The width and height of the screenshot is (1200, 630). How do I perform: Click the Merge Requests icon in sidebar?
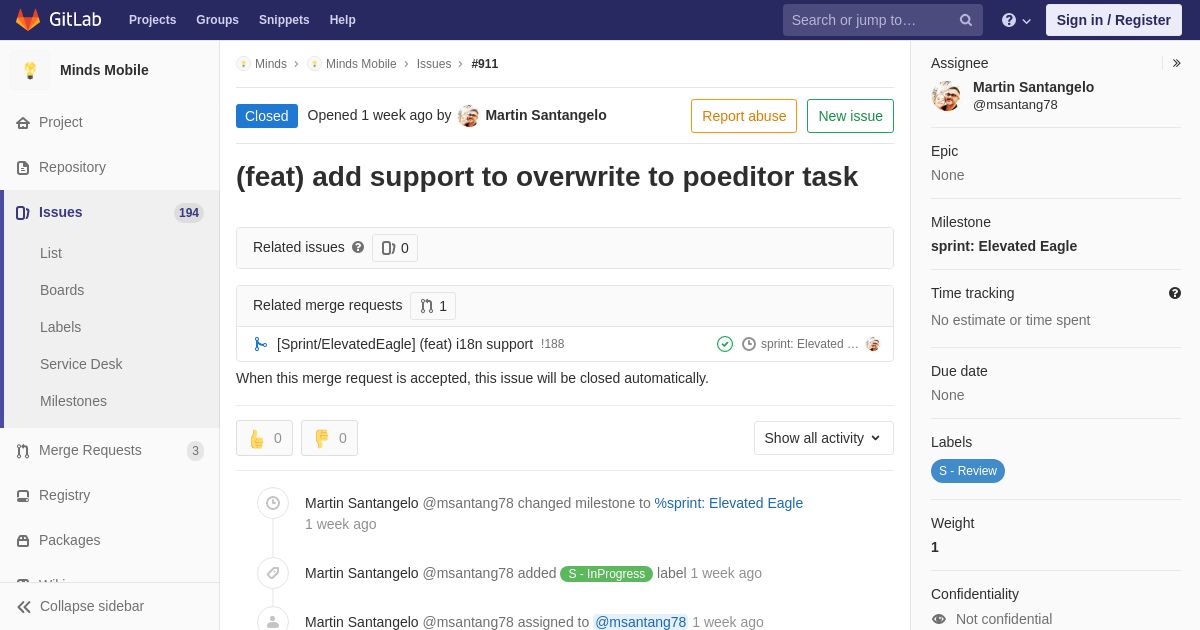tap(23, 450)
